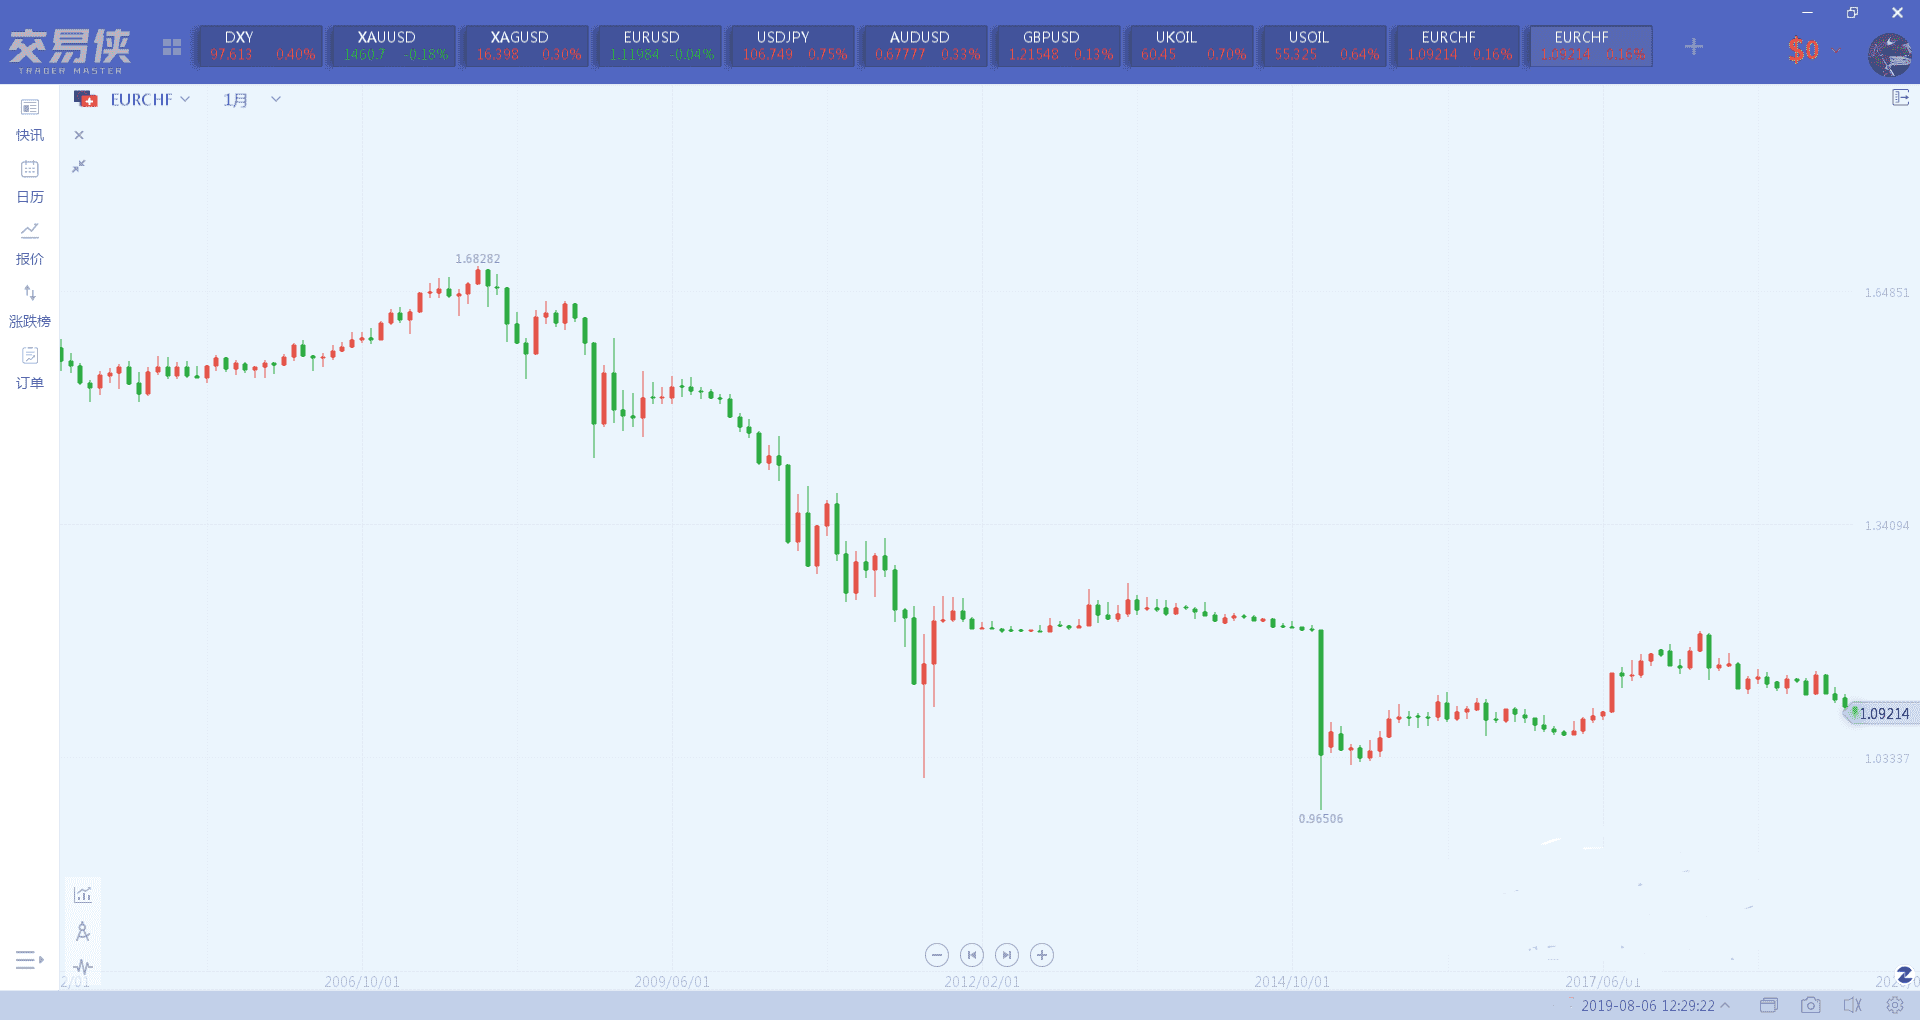The height and width of the screenshot is (1020, 1920).
Task: Open the 涨跌榜 gainers and losers list
Action: coord(30,305)
